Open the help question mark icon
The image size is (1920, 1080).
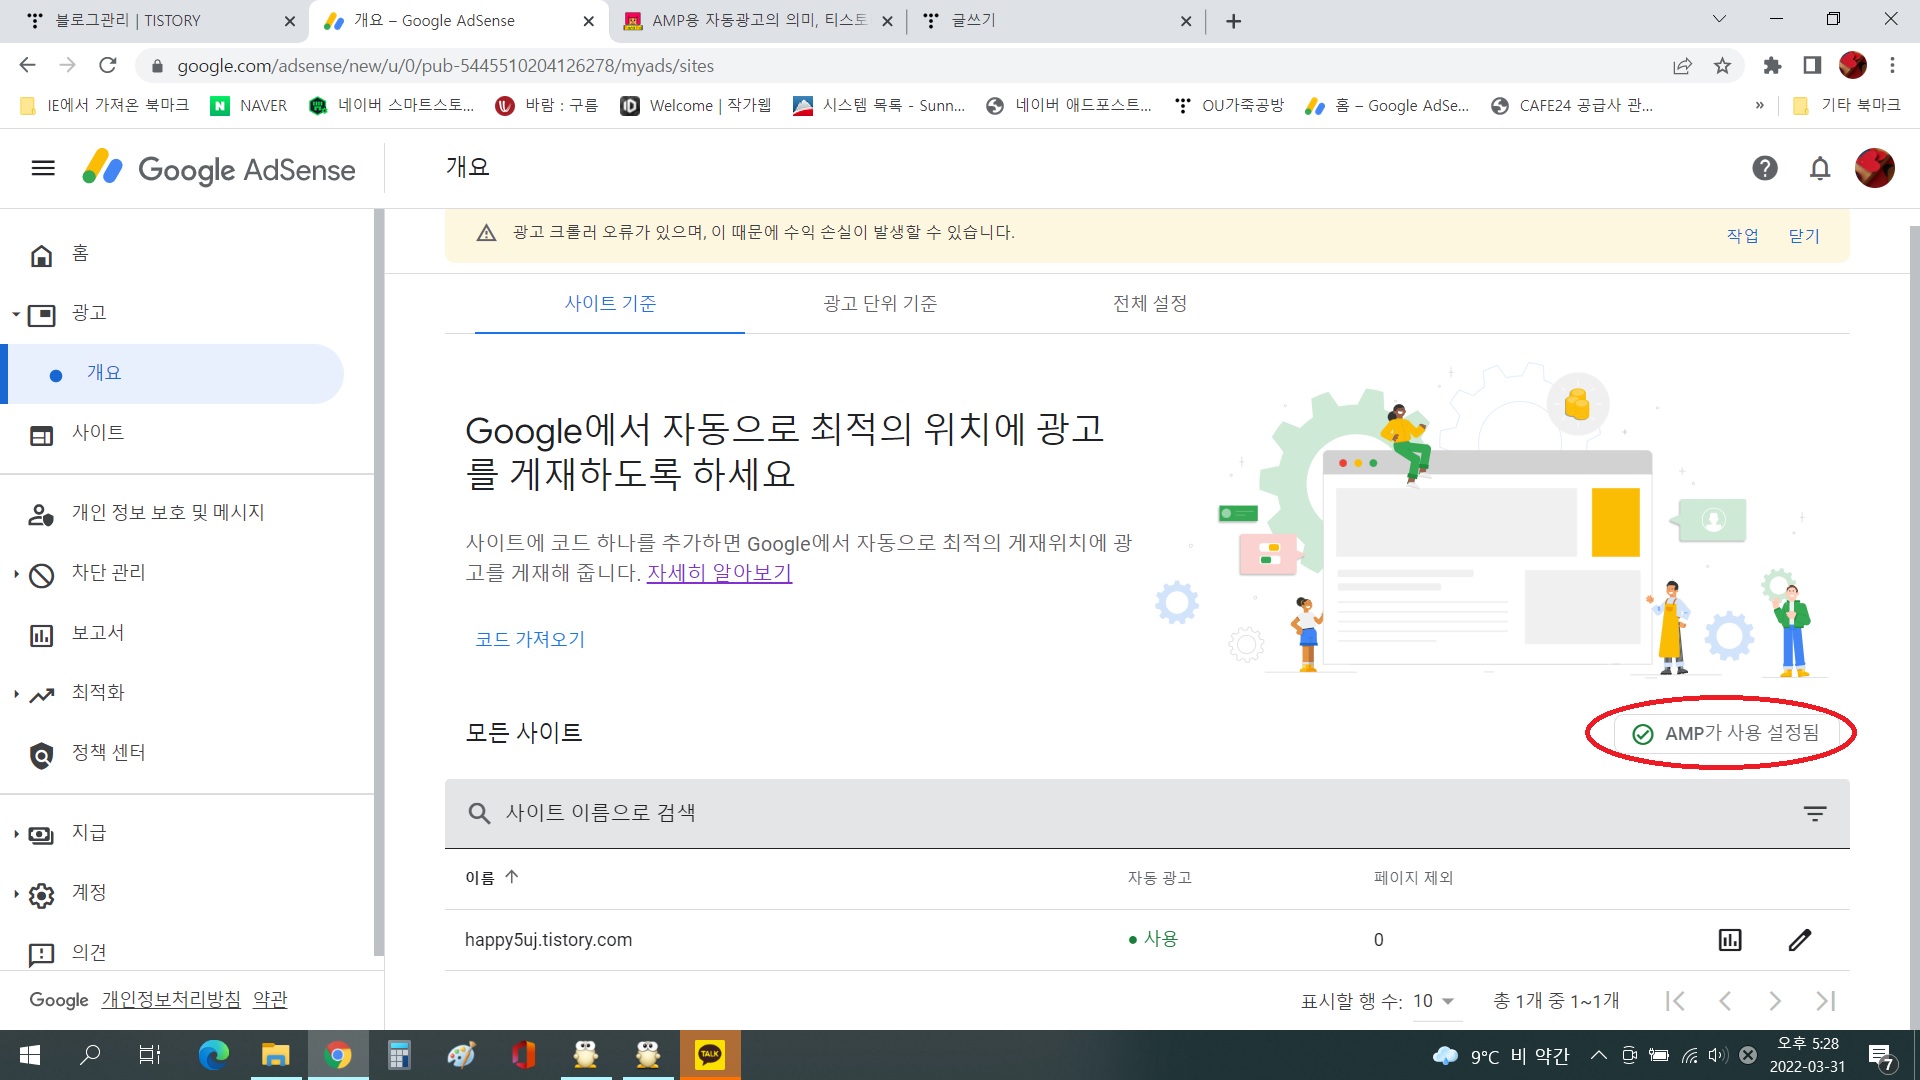1765,168
